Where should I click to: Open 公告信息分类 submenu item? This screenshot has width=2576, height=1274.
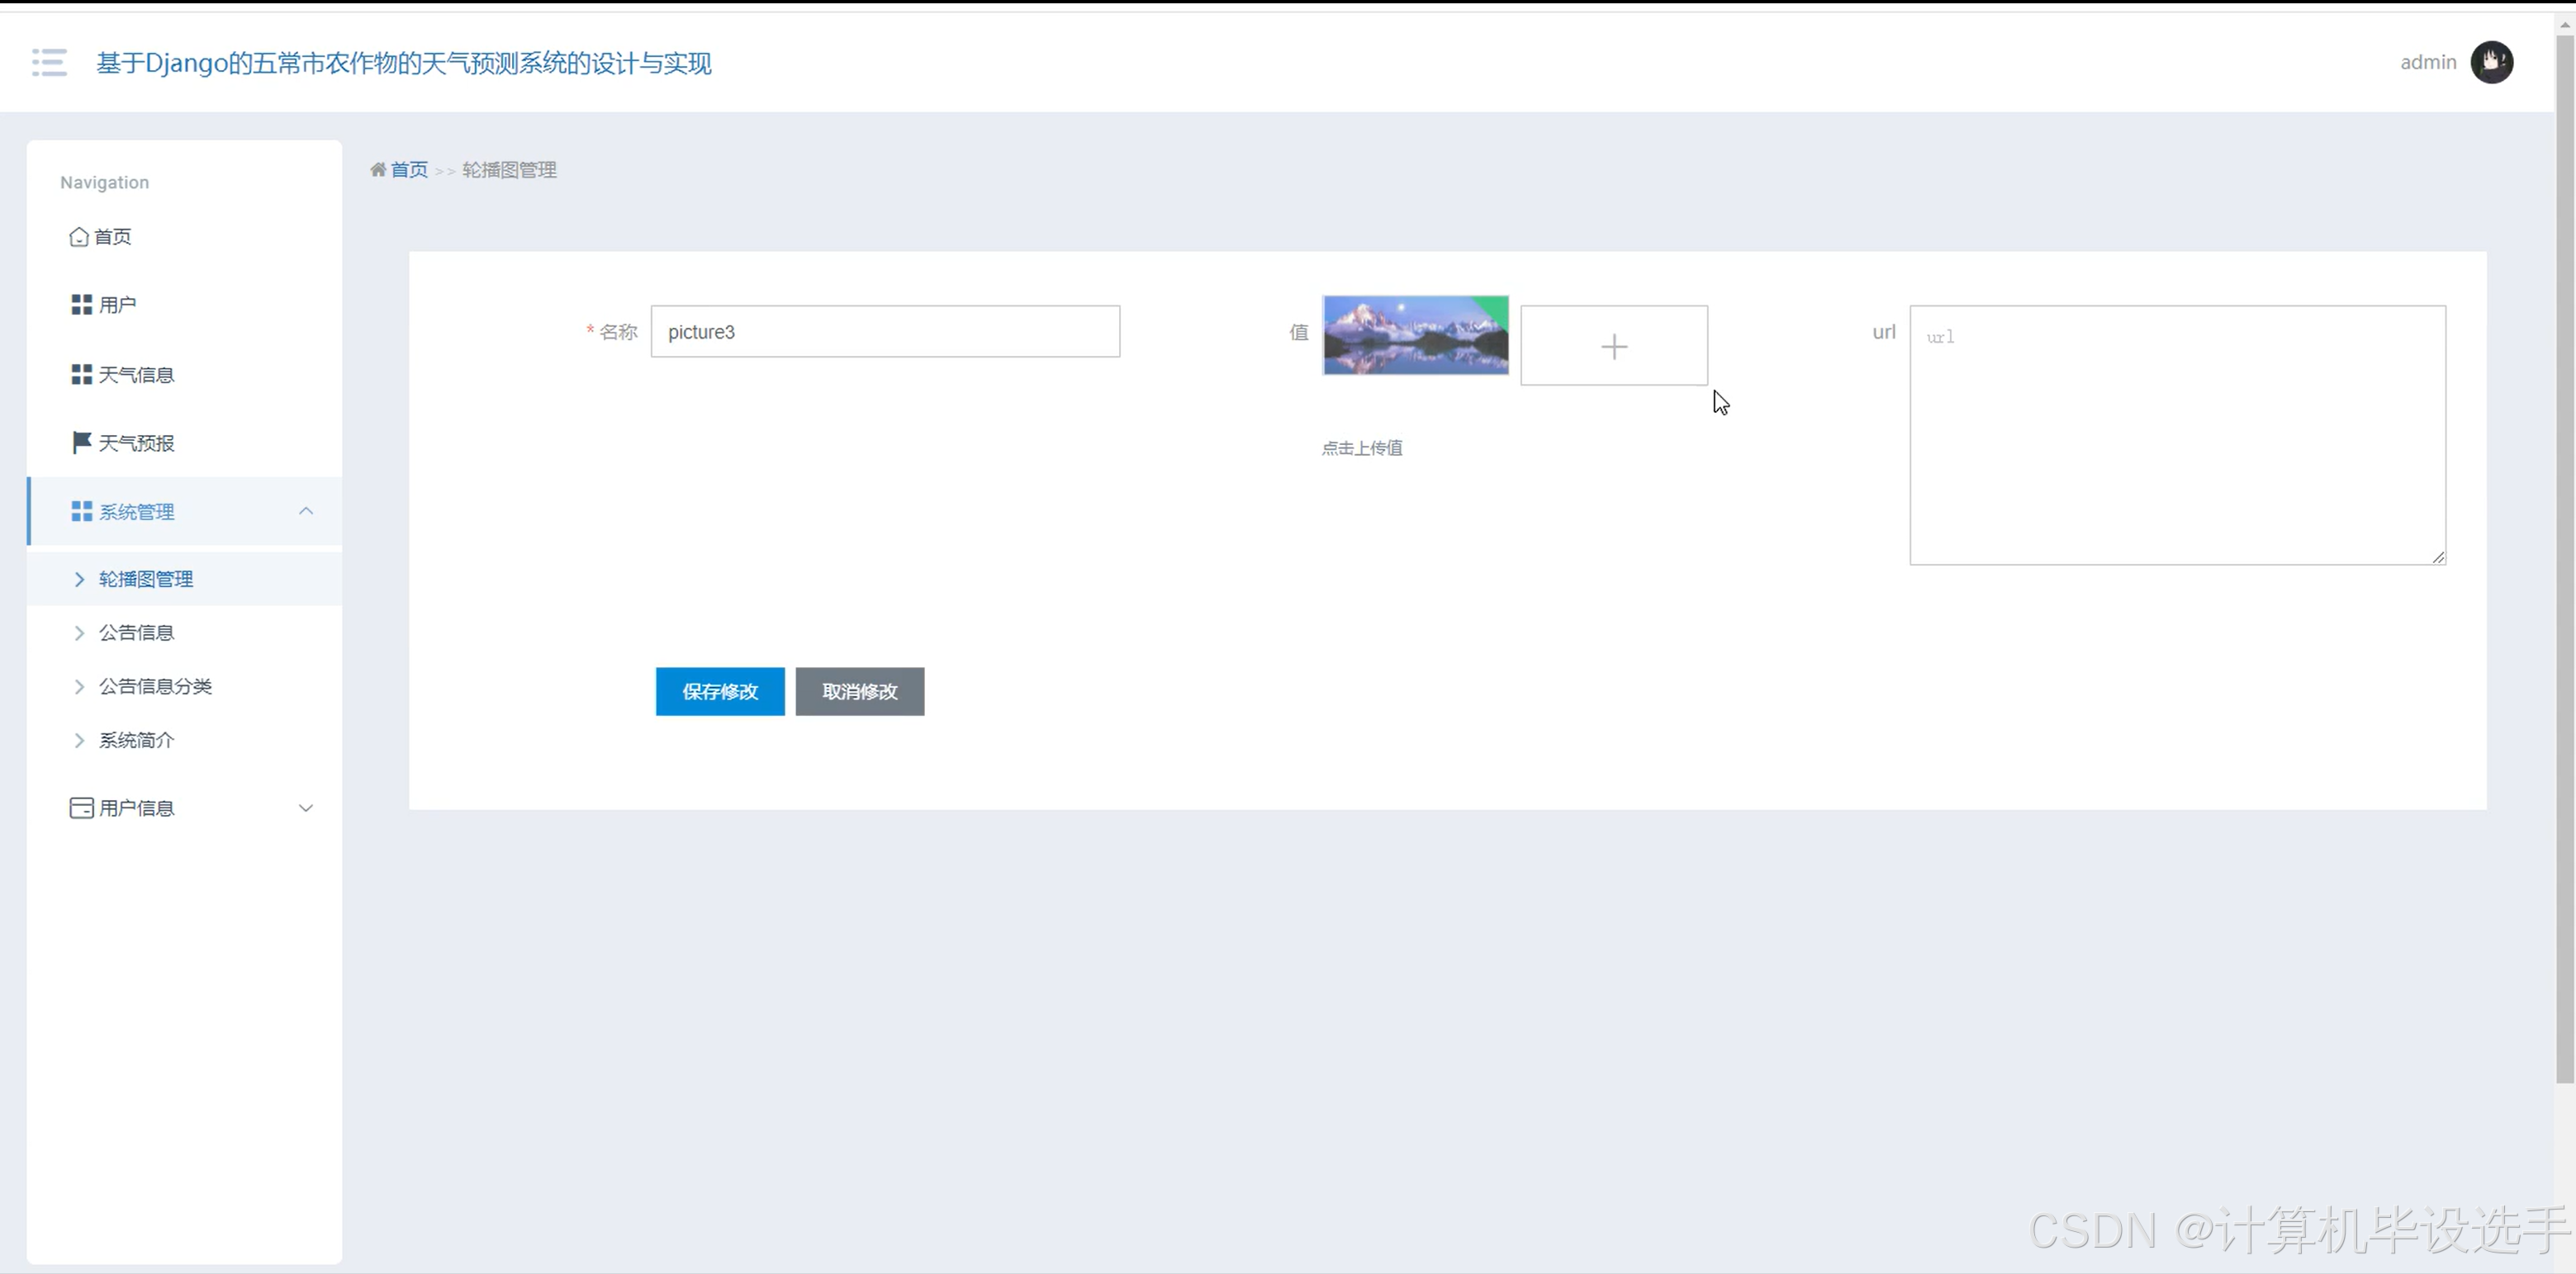click(x=155, y=687)
